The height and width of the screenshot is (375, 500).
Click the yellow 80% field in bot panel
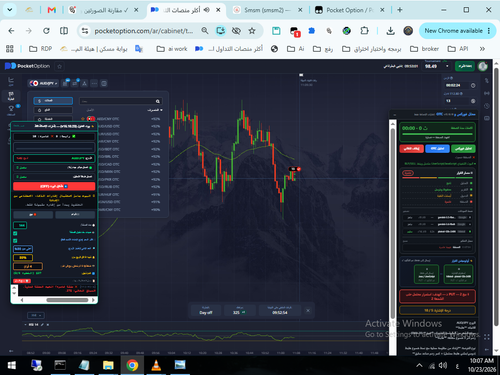coord(23,257)
